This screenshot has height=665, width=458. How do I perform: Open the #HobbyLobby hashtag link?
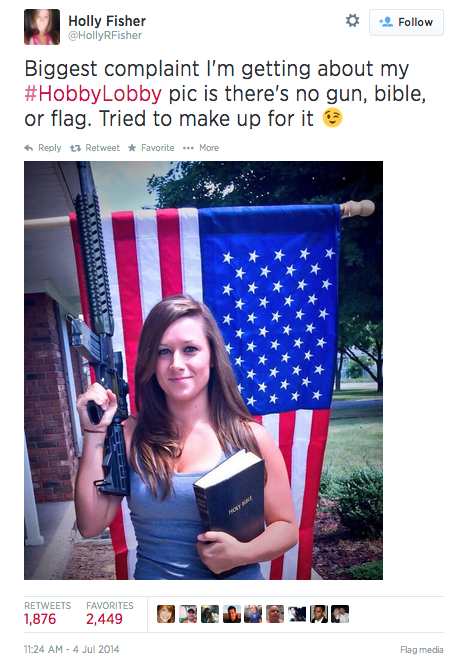point(93,94)
